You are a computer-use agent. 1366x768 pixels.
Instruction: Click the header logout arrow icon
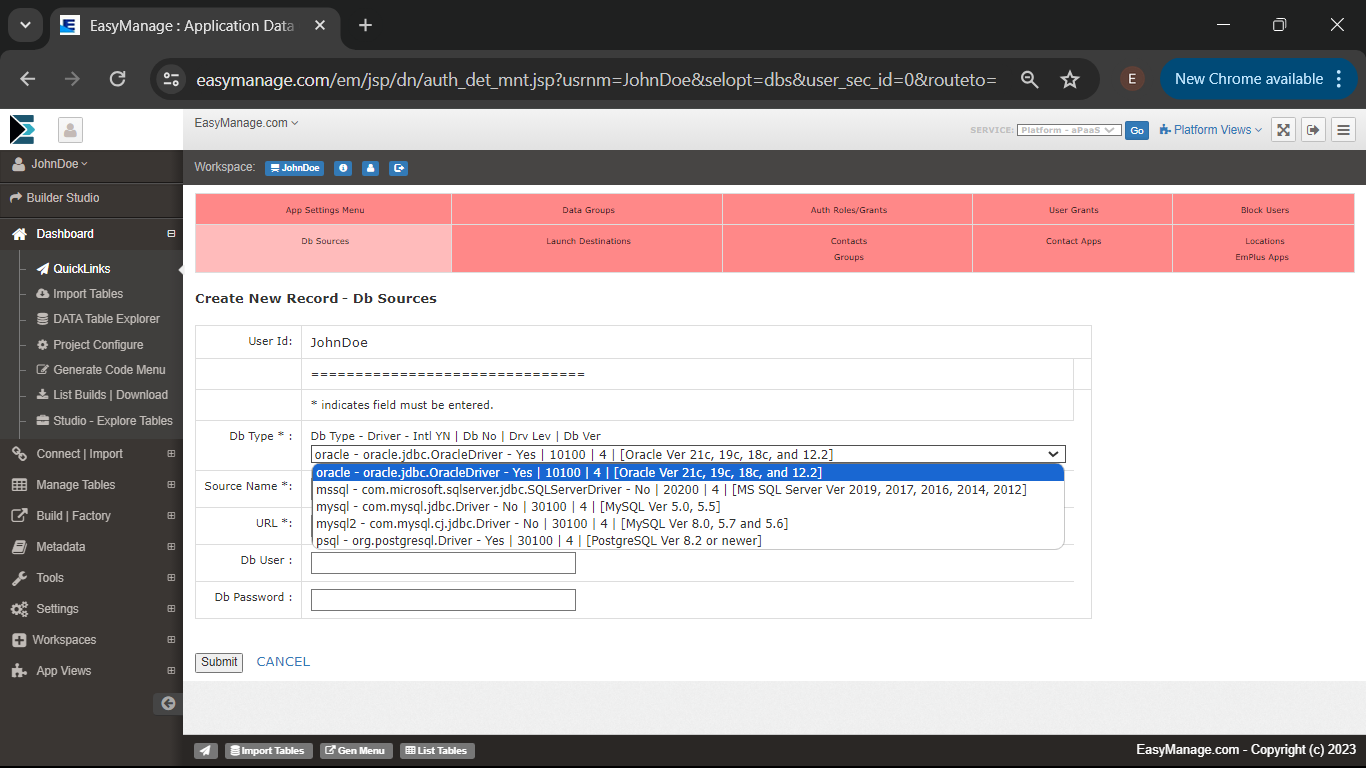(1314, 130)
